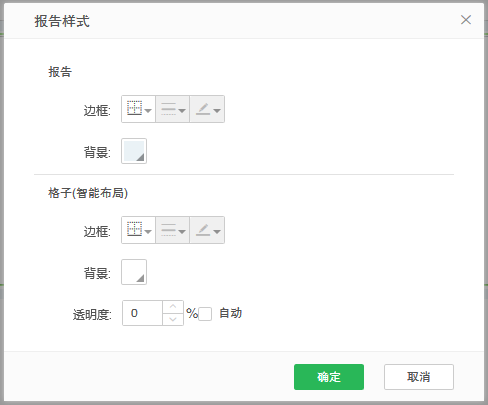Open border line style dropdown in 报告 section

(173, 109)
